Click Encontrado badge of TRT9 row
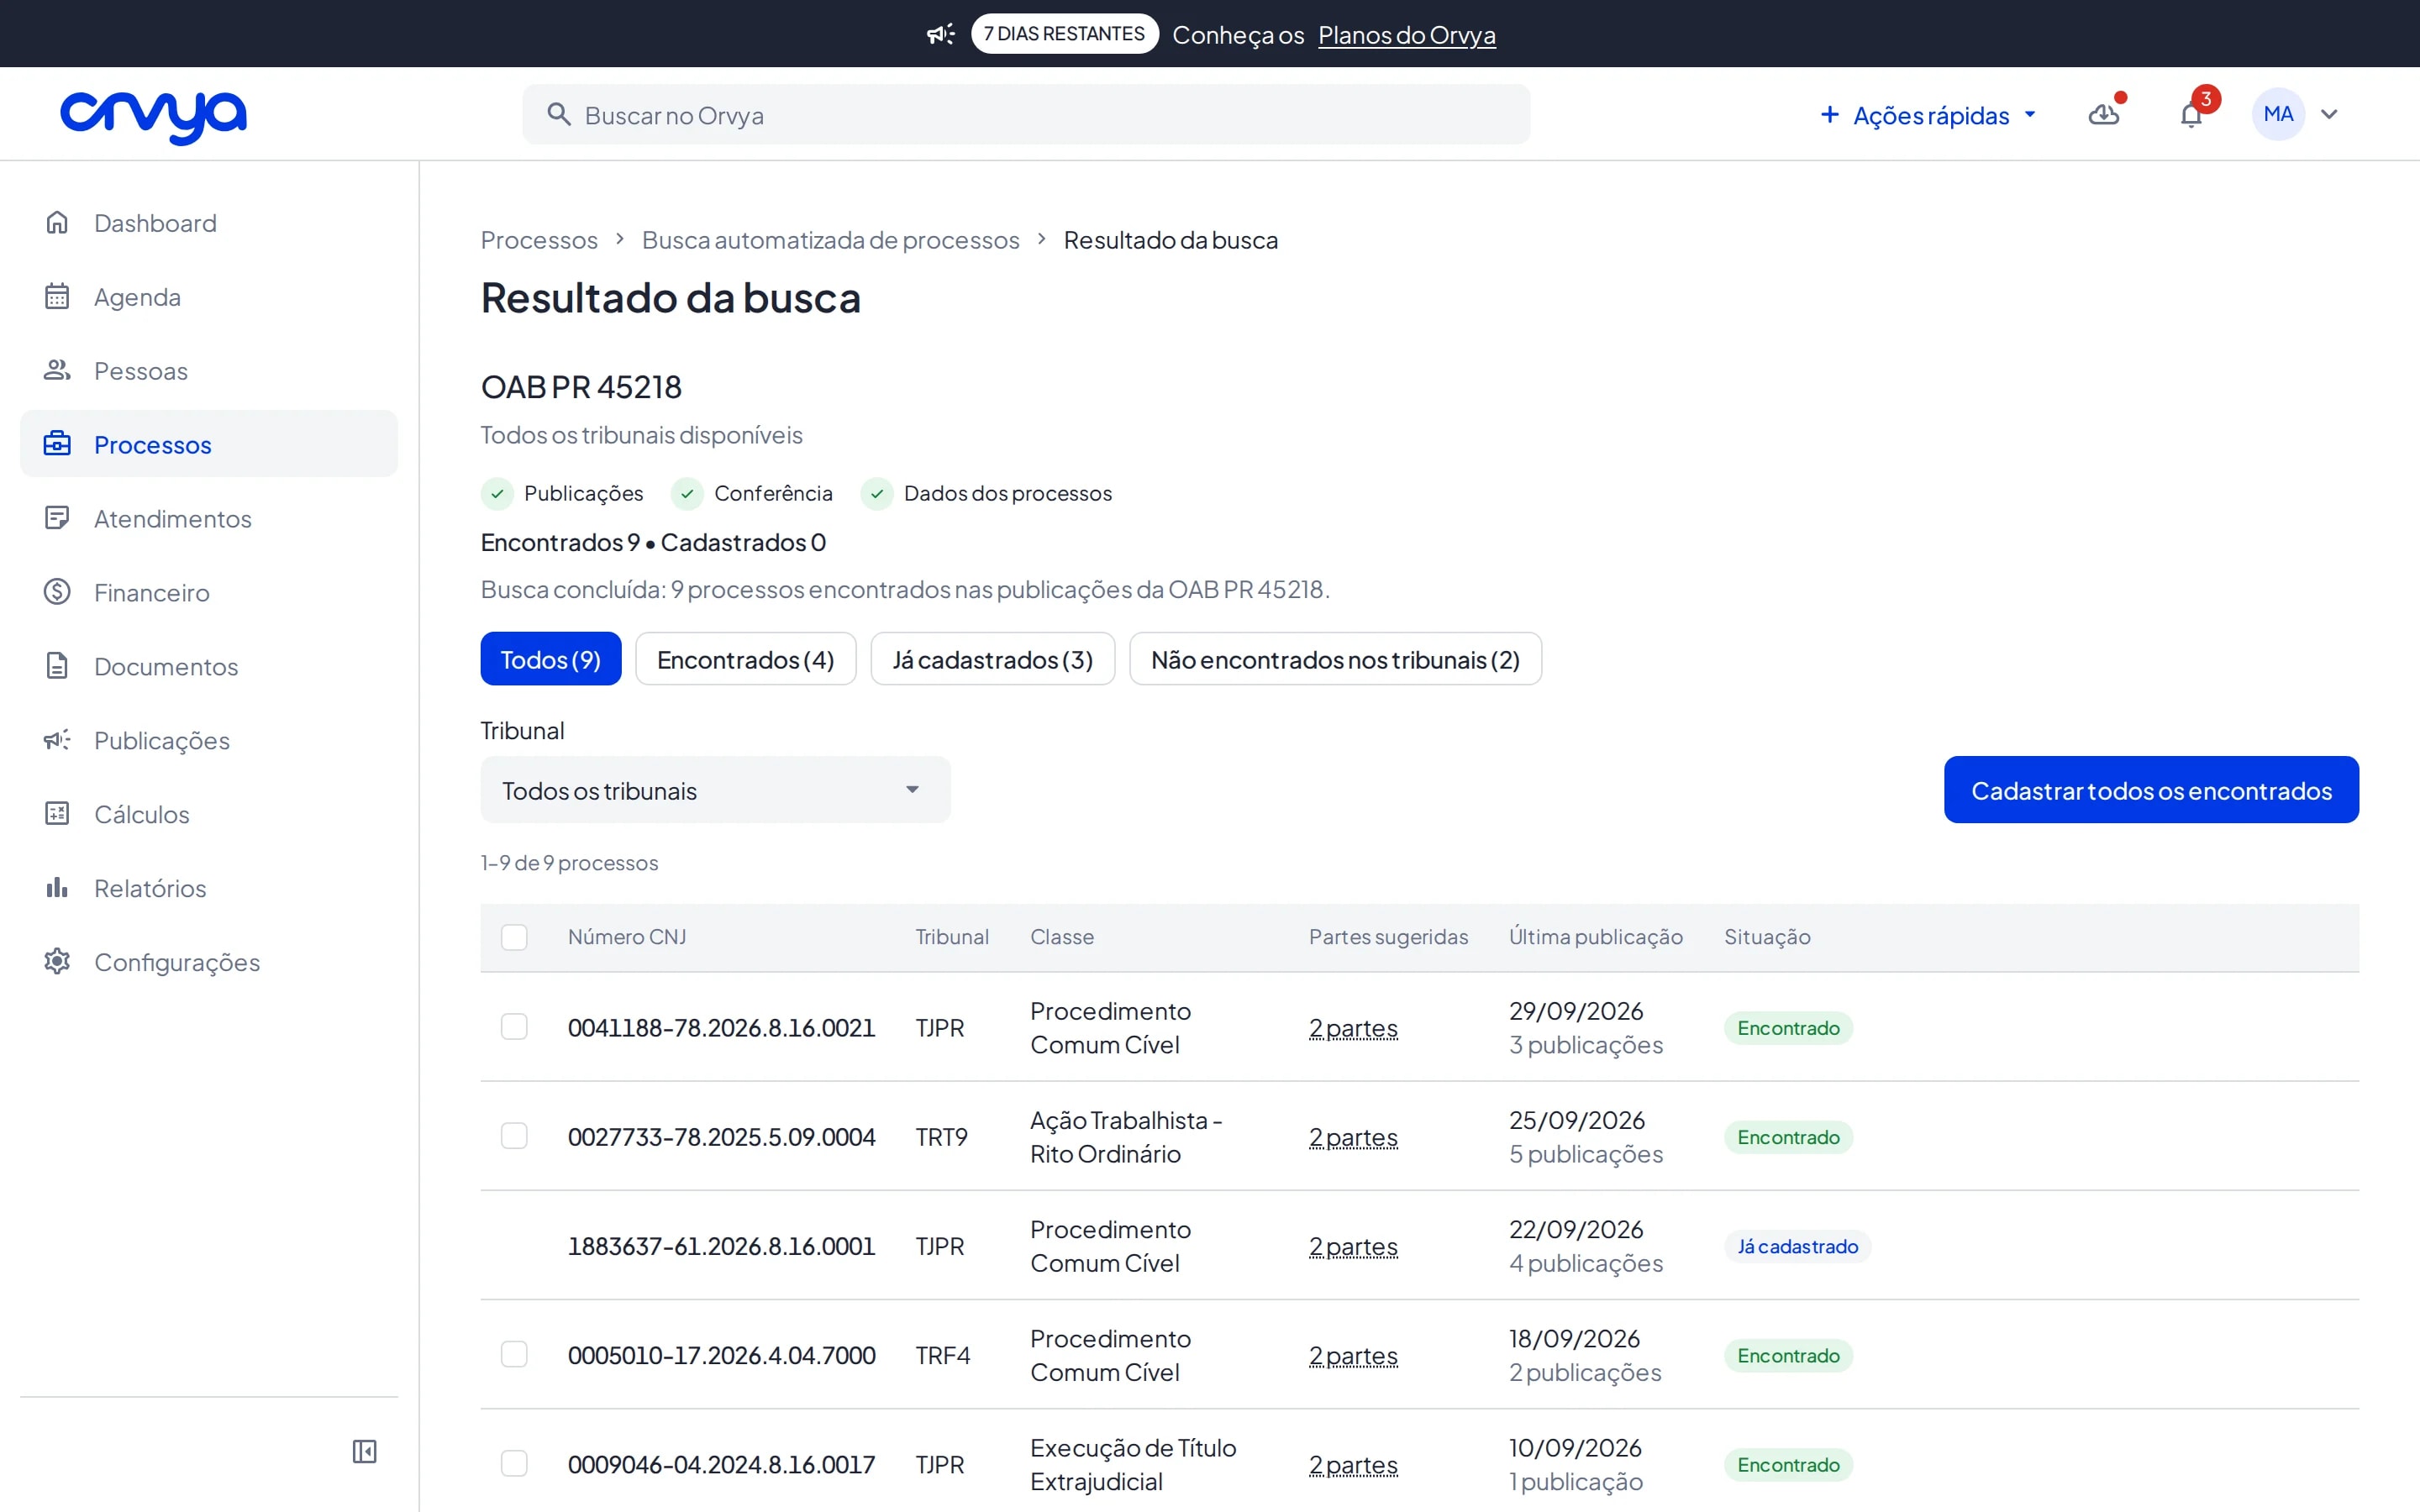Screen dimensions: 2420x1512 click(x=1788, y=1137)
